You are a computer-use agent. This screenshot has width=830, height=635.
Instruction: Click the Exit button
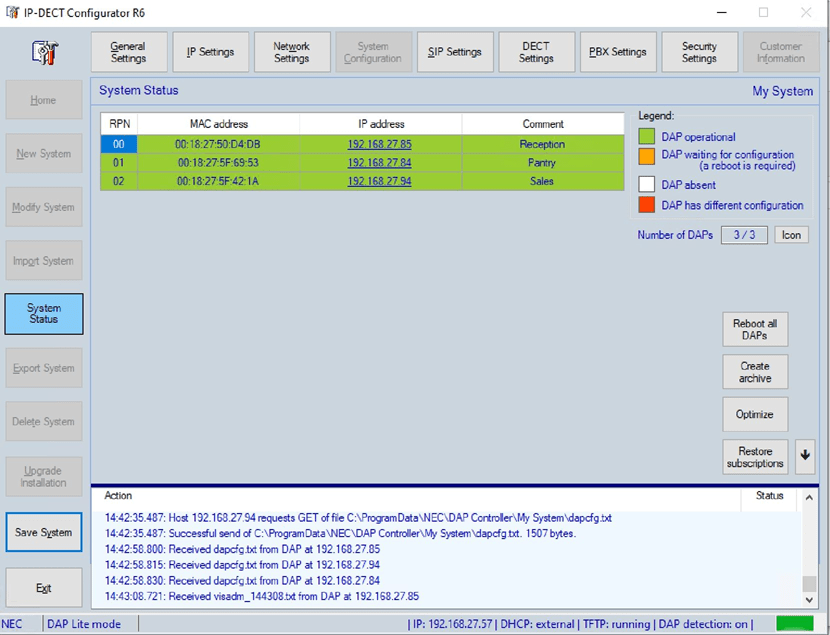click(x=43, y=588)
